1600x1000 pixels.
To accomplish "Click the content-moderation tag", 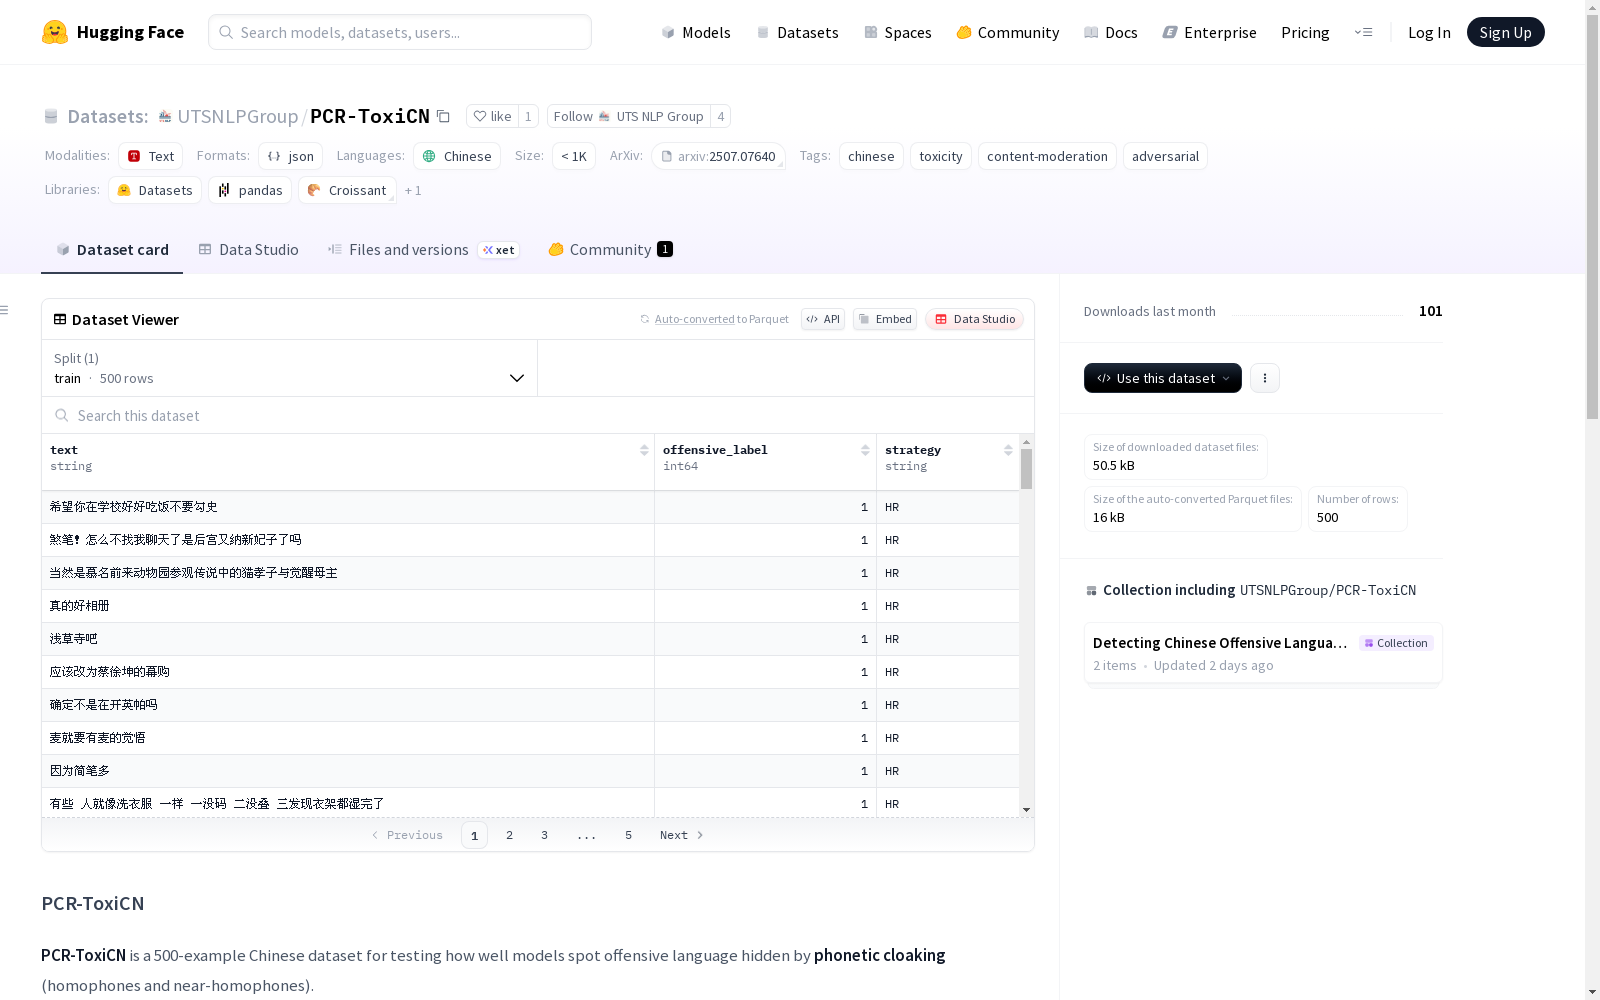I will (1047, 156).
